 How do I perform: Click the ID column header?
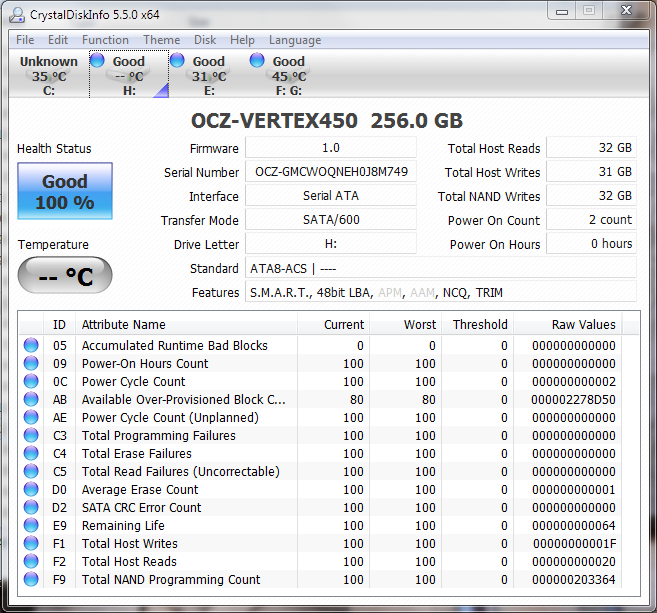pos(59,324)
